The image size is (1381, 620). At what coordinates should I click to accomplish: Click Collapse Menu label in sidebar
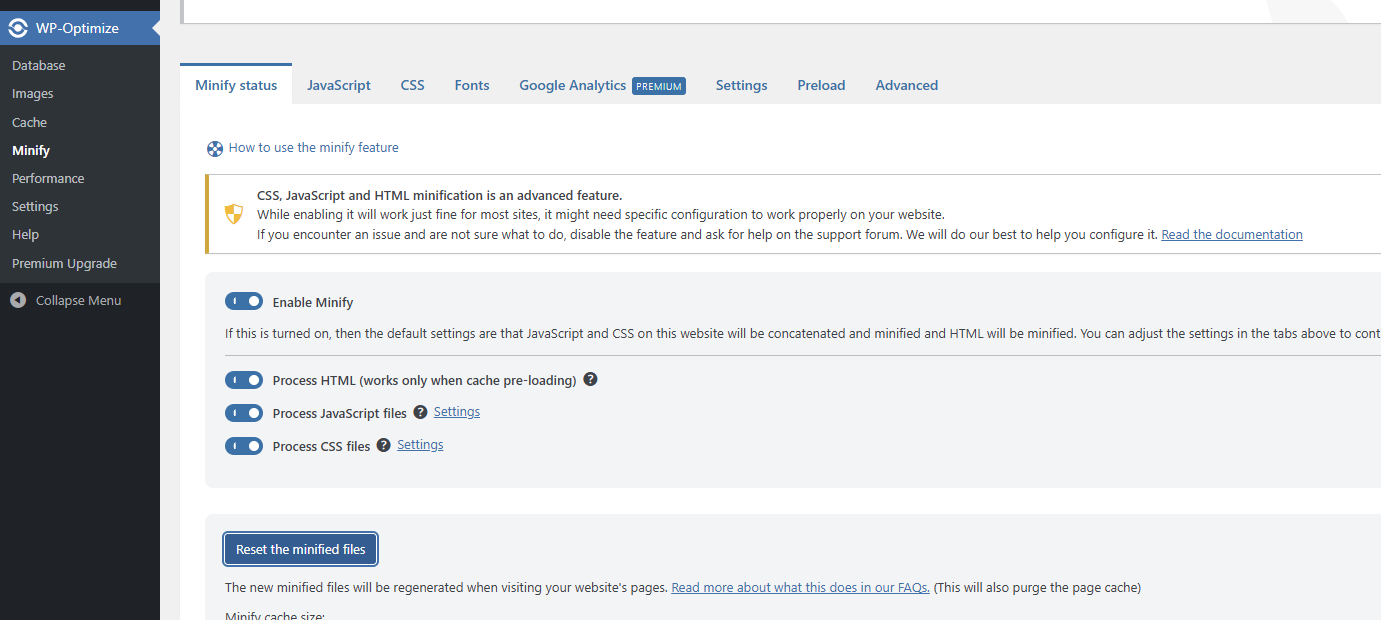(x=78, y=300)
